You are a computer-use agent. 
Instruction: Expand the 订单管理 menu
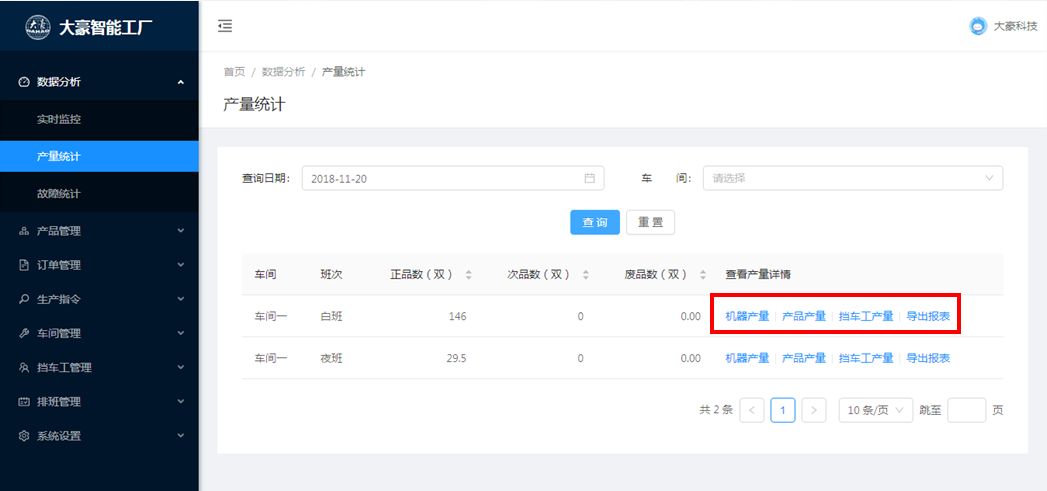(x=99, y=265)
